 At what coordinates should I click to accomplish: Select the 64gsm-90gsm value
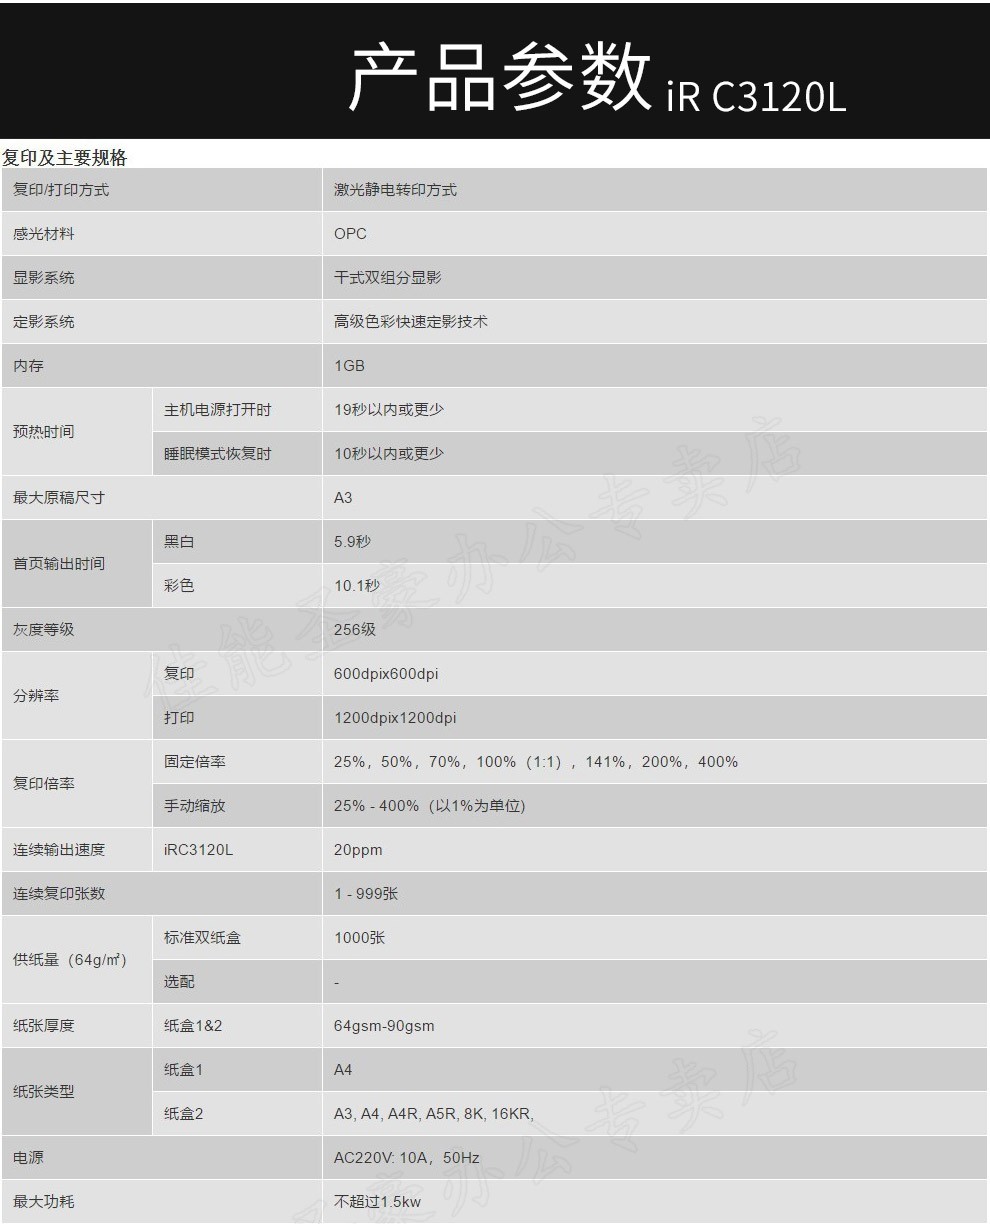[384, 1026]
